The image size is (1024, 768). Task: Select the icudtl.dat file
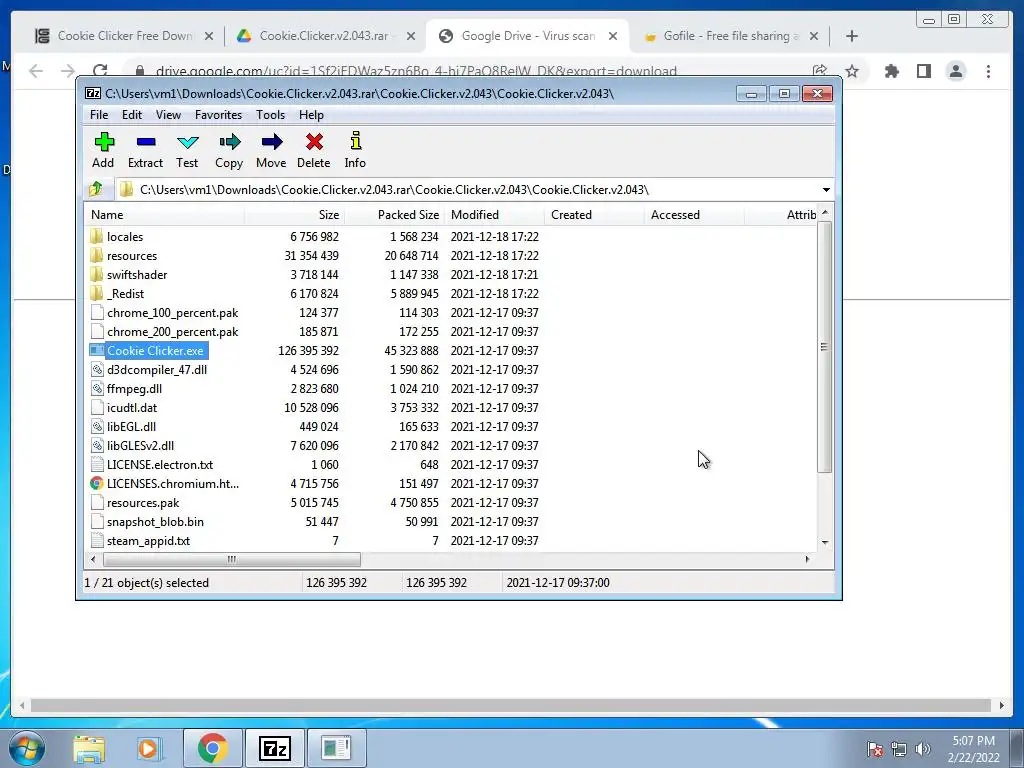click(x=132, y=408)
